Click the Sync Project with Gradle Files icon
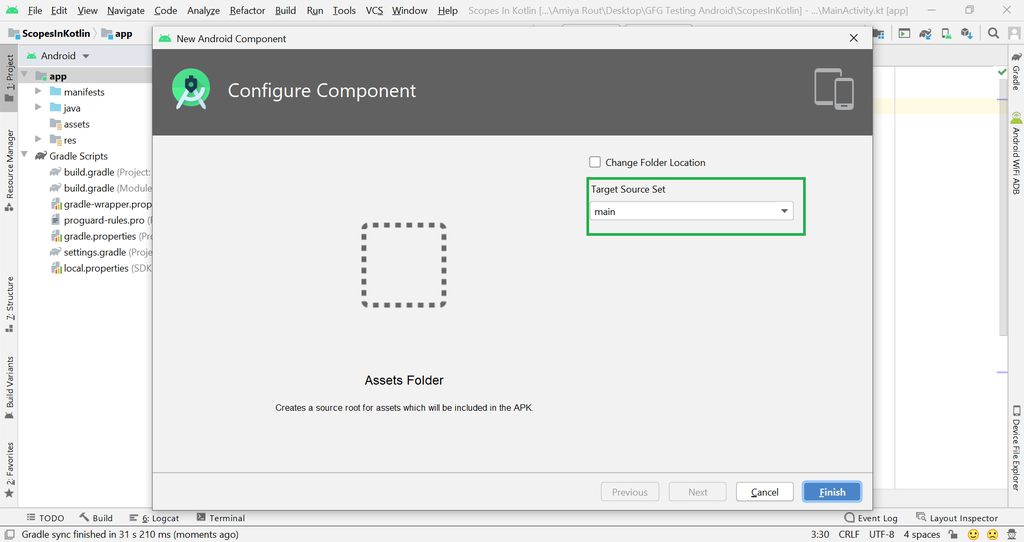Image resolution: width=1024 pixels, height=542 pixels. [925, 33]
